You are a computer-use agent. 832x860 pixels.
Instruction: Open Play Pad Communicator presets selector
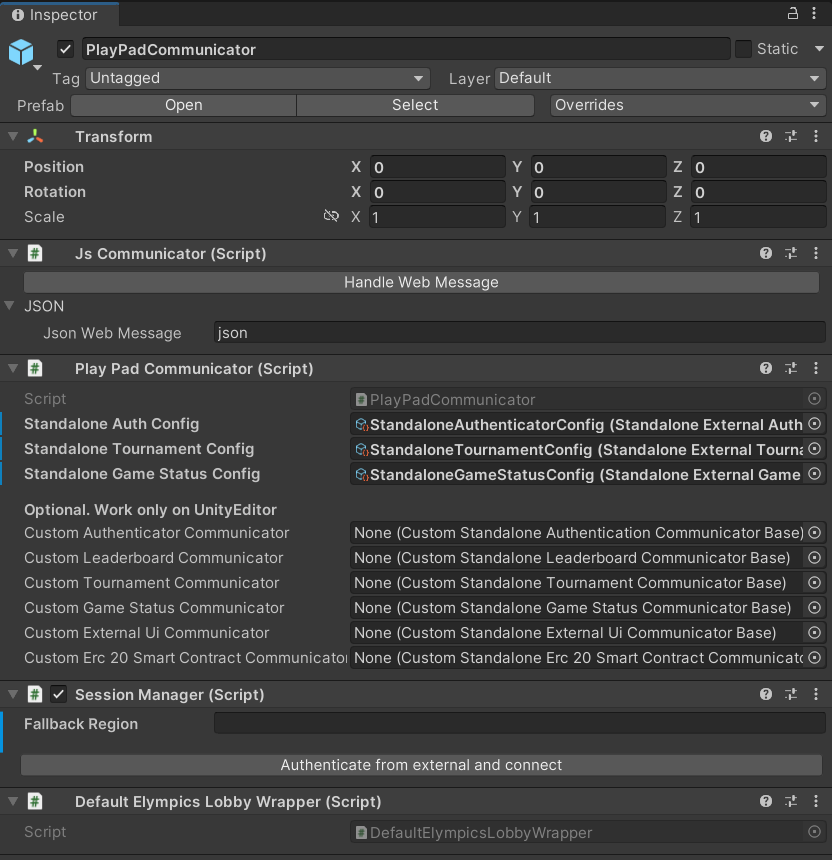pyautogui.click(x=791, y=369)
